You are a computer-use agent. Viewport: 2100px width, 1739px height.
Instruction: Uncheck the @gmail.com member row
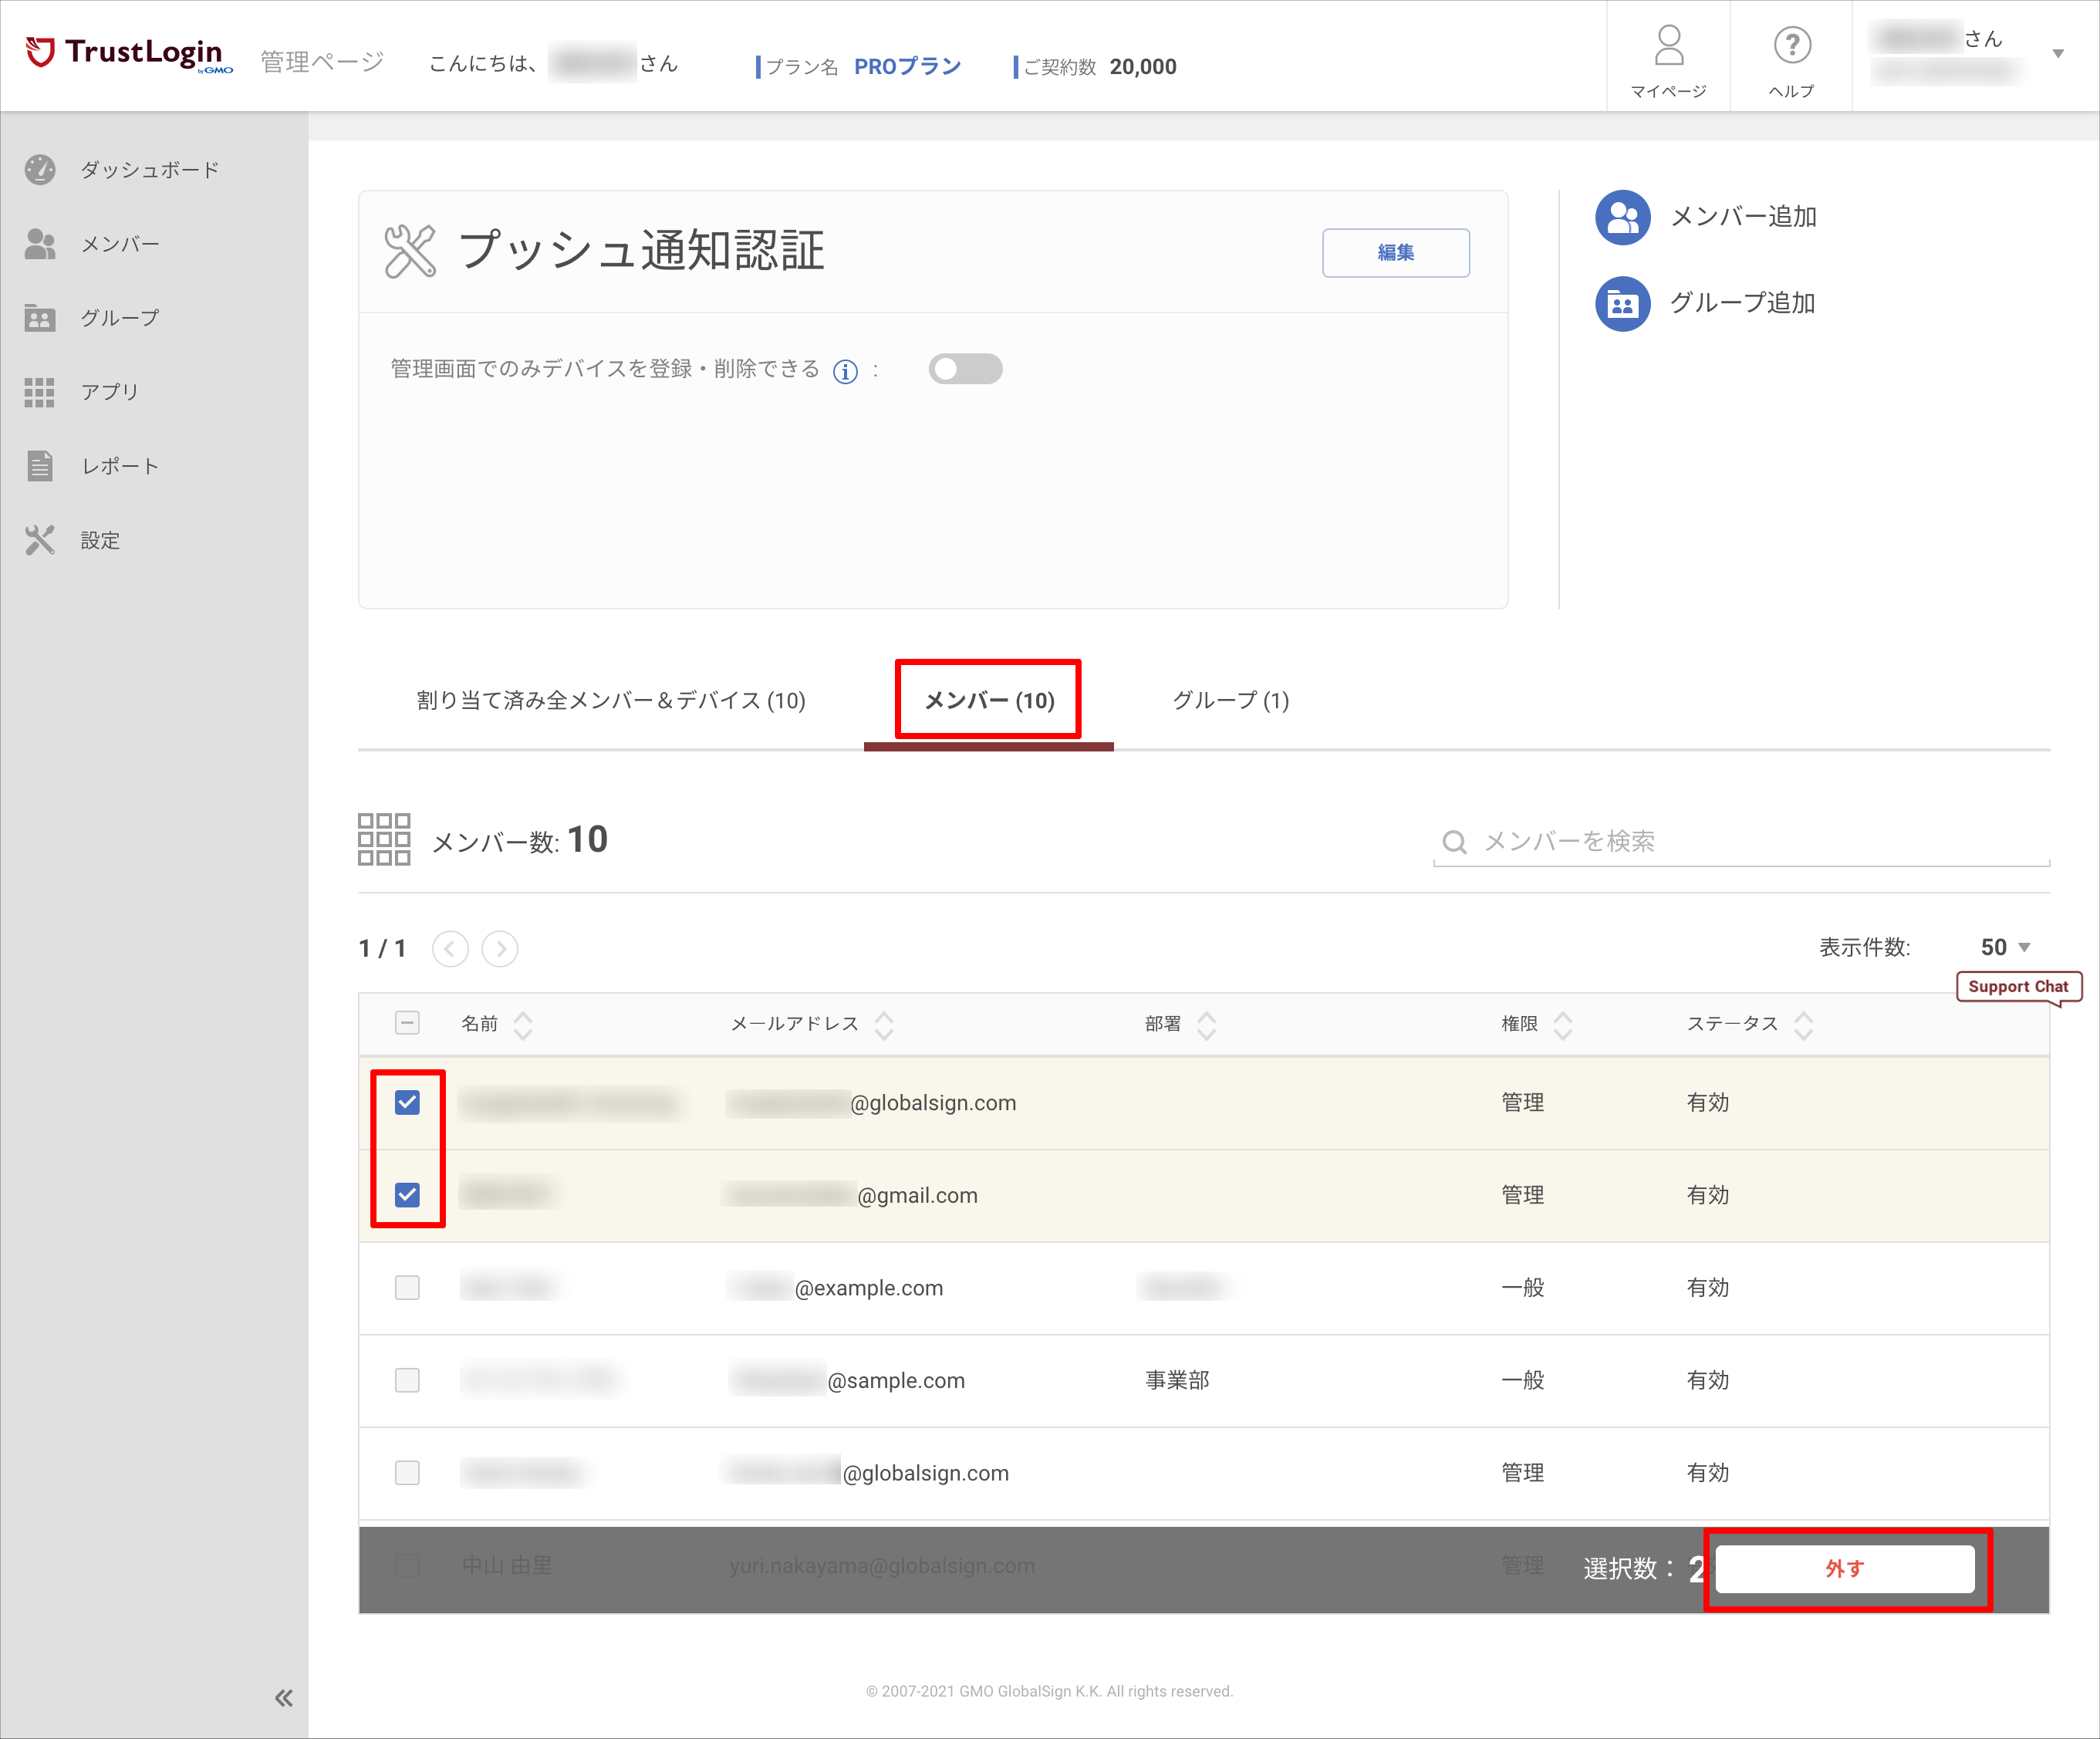tap(407, 1194)
